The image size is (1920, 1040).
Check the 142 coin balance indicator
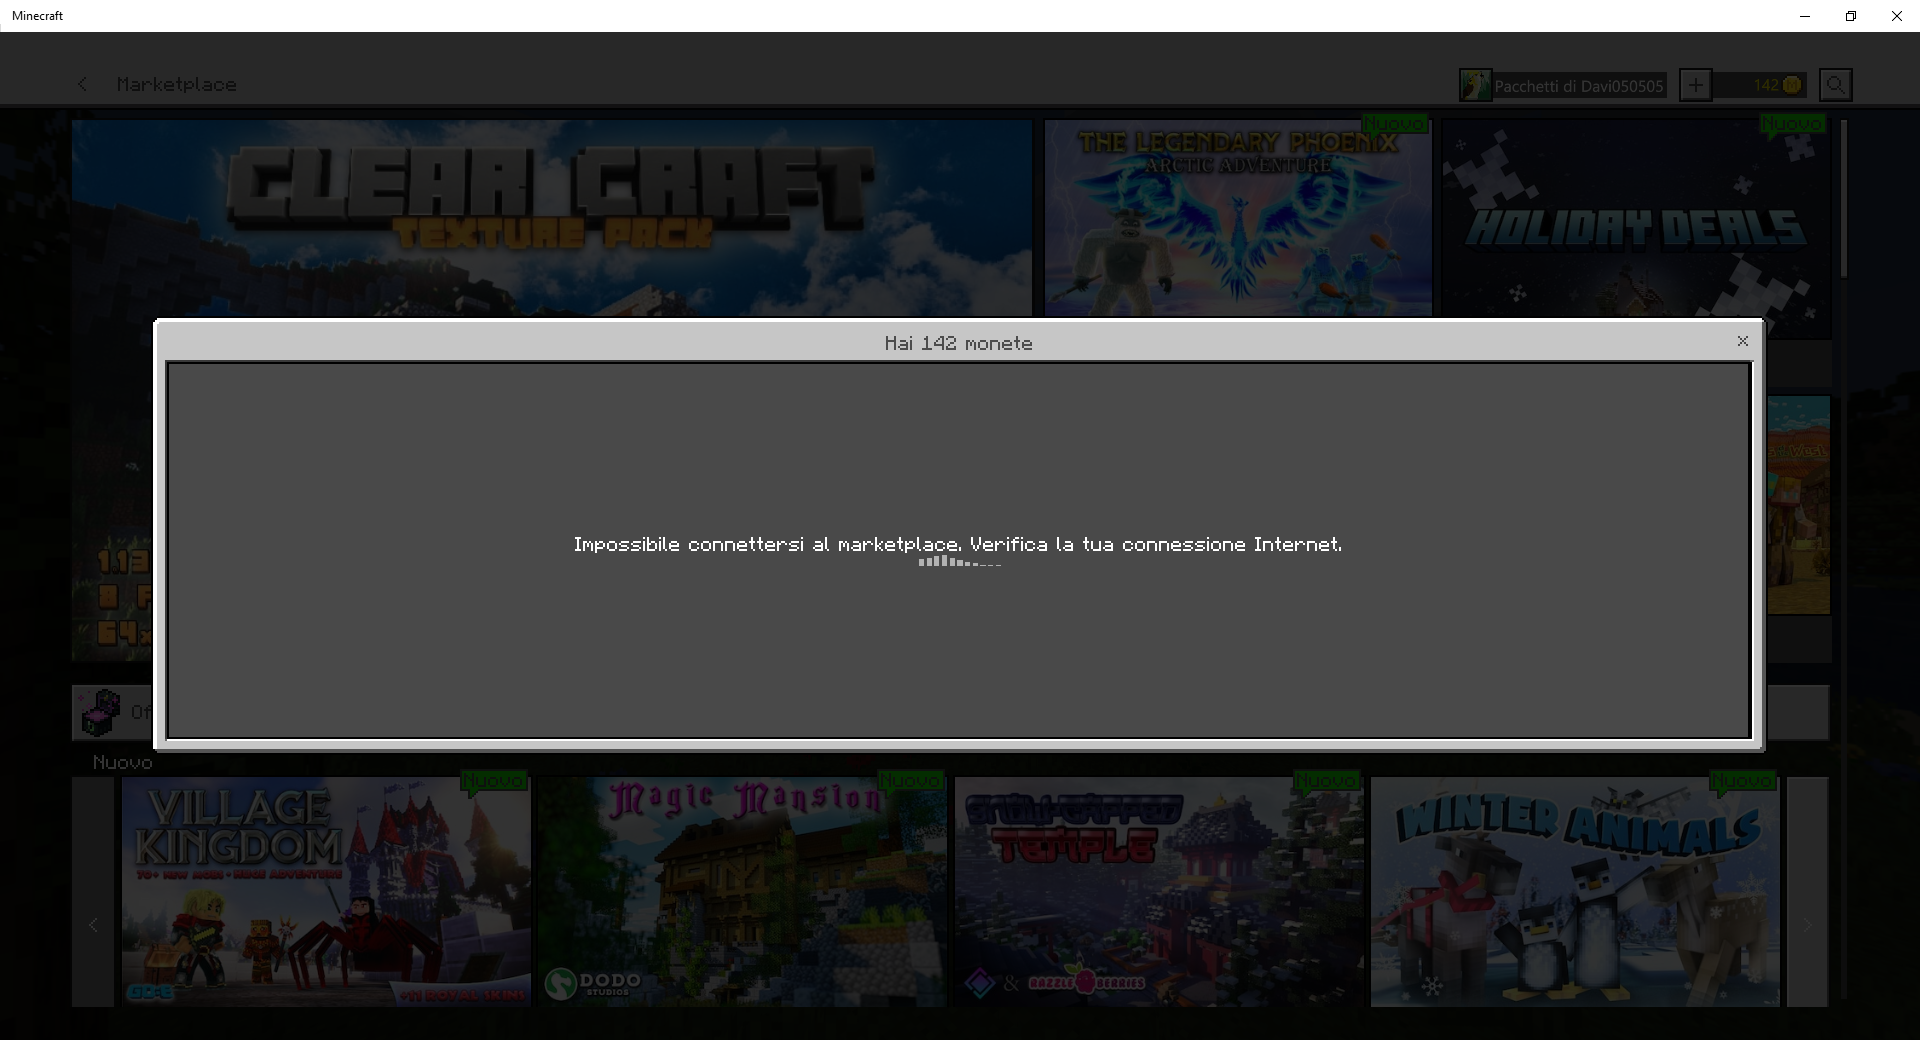[1762, 85]
